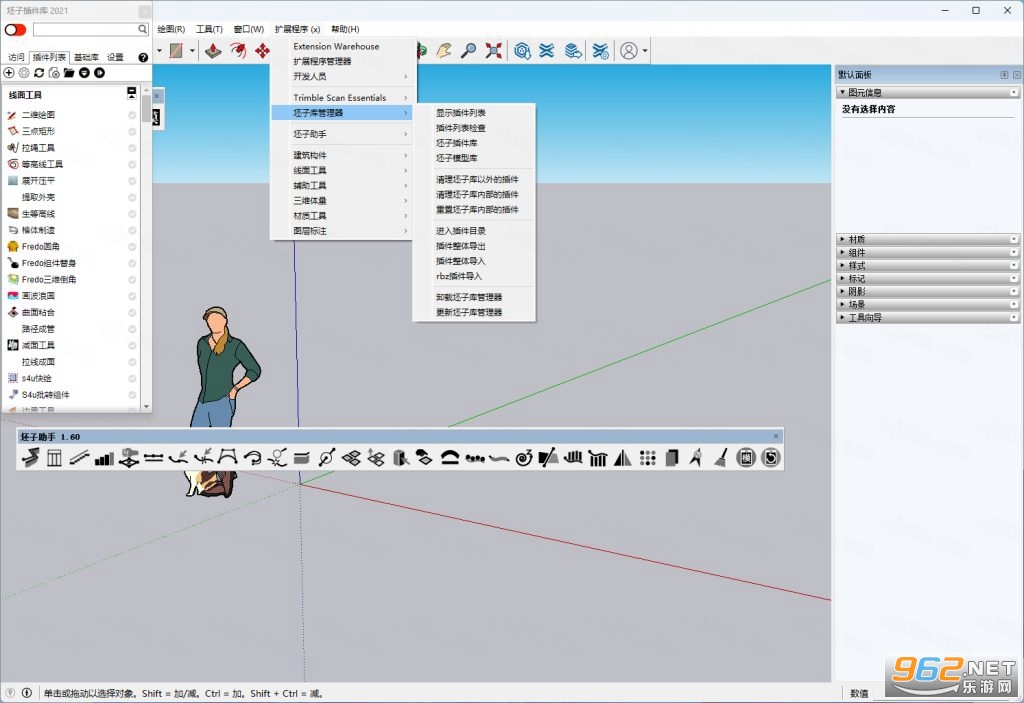Open the Extension Warehouse toolbar icon
The width and height of the screenshot is (1024, 703).
pyautogui.click(x=547, y=50)
